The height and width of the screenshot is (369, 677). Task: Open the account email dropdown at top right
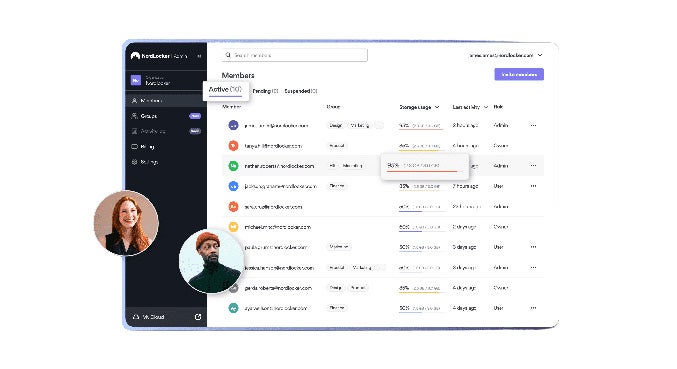[506, 55]
